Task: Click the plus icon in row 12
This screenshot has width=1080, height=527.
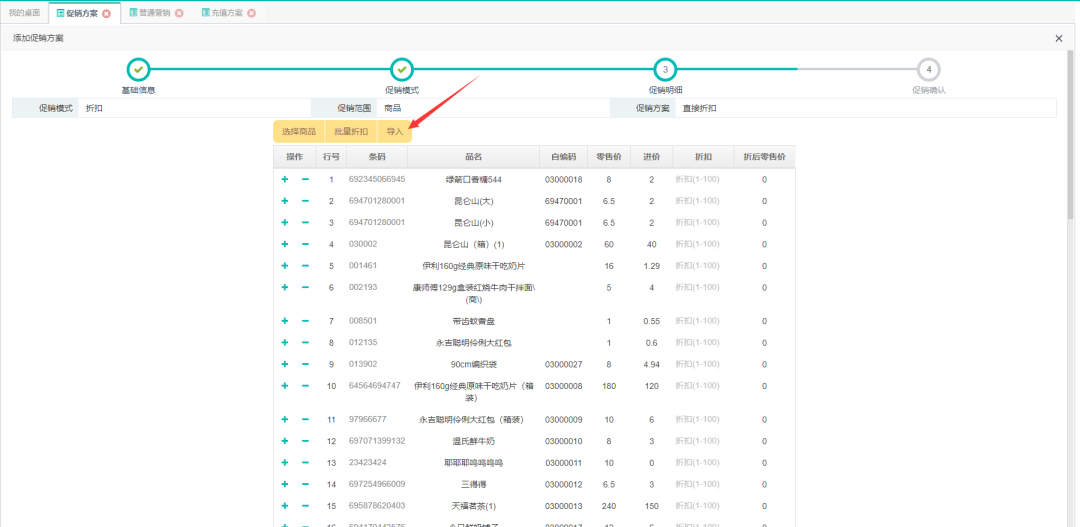Action: pos(284,441)
